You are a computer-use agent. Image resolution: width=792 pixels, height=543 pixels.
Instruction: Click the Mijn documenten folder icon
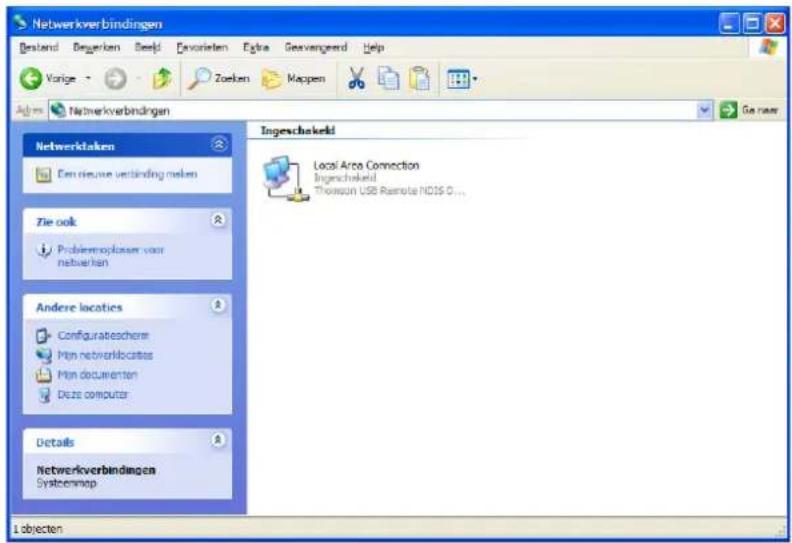click(x=43, y=375)
